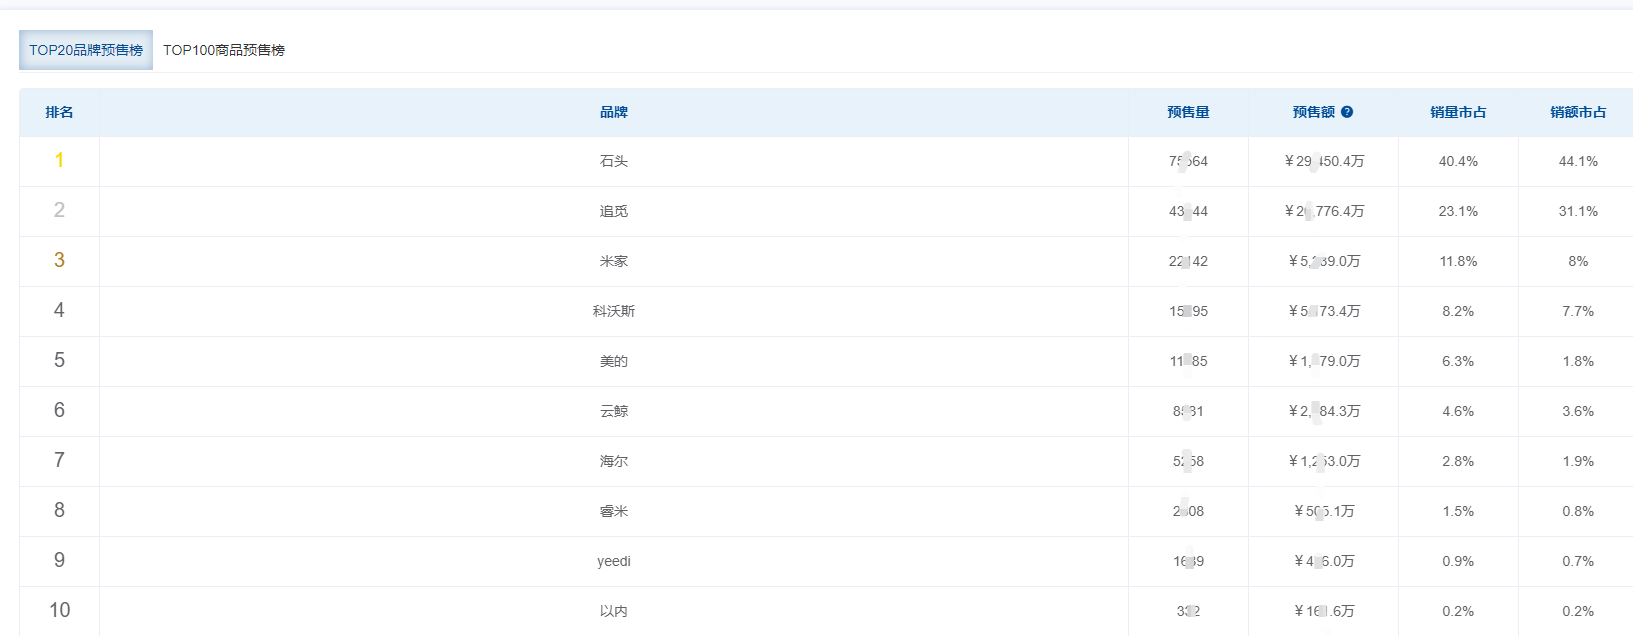The image size is (1633, 636).
Task: Open the TOP20品牌预售榜 tab
Action: [86, 50]
